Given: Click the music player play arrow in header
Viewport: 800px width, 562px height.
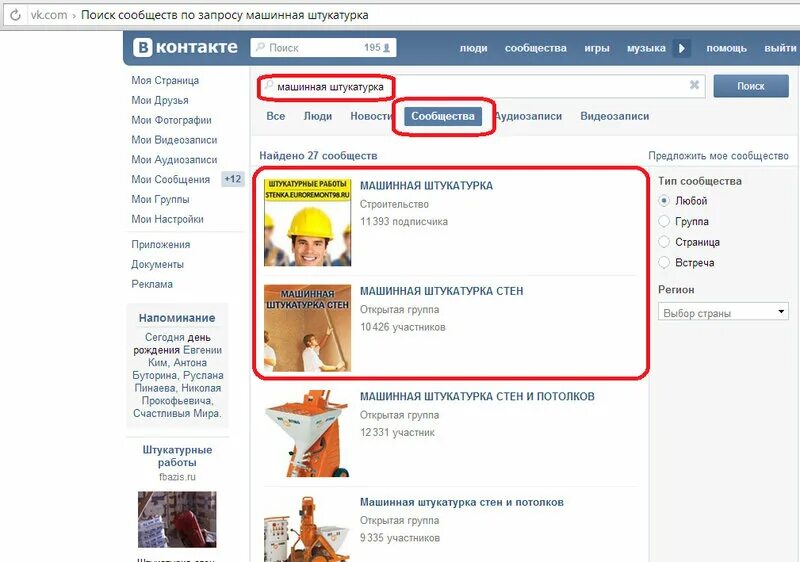Looking at the screenshot, I should 682,48.
